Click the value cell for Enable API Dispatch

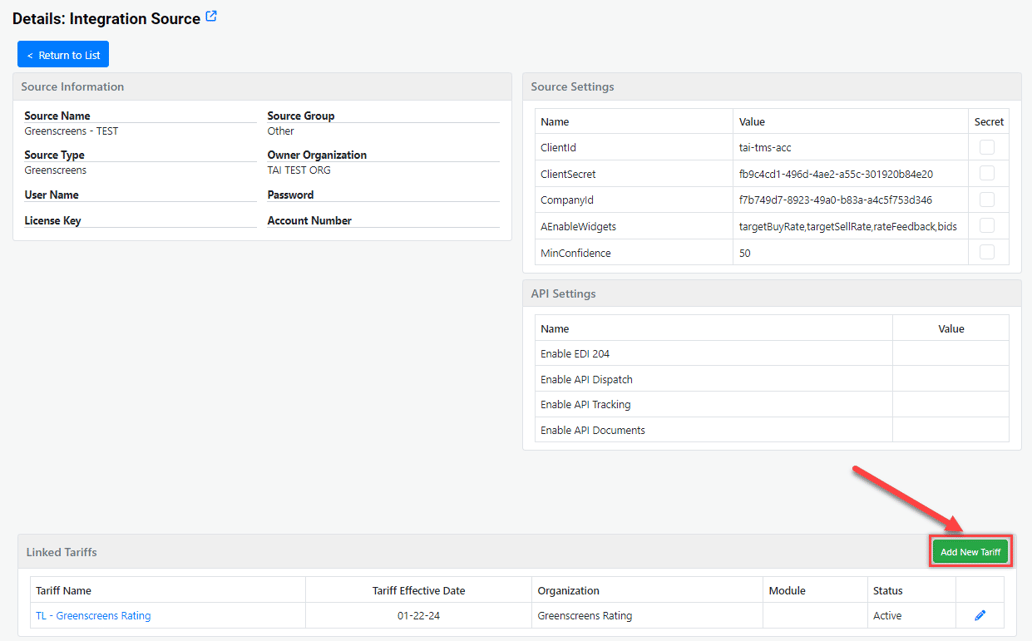(950, 380)
